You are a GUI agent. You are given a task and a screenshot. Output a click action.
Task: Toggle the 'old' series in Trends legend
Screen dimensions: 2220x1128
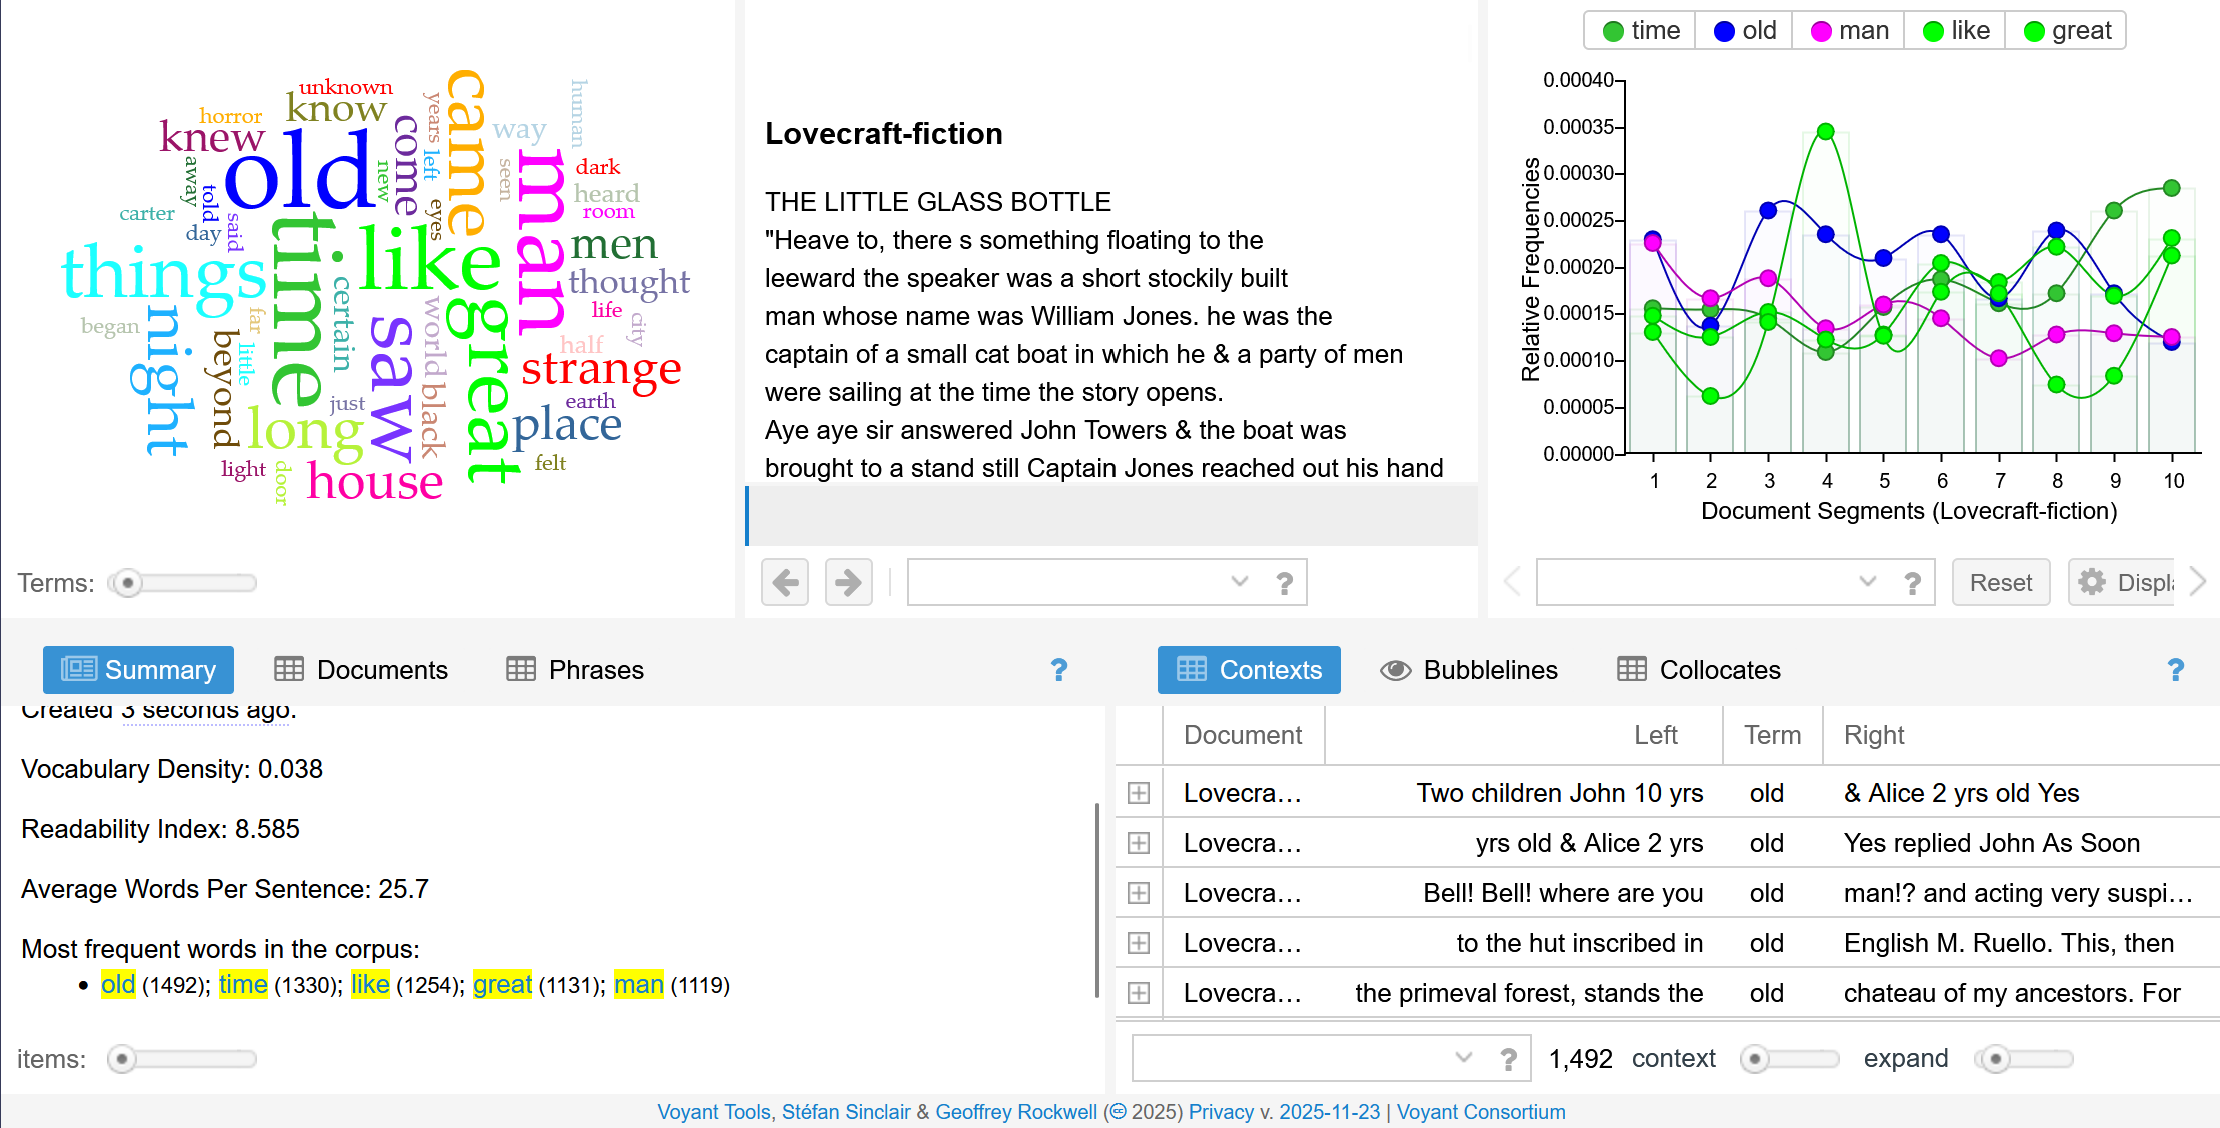tap(1745, 31)
